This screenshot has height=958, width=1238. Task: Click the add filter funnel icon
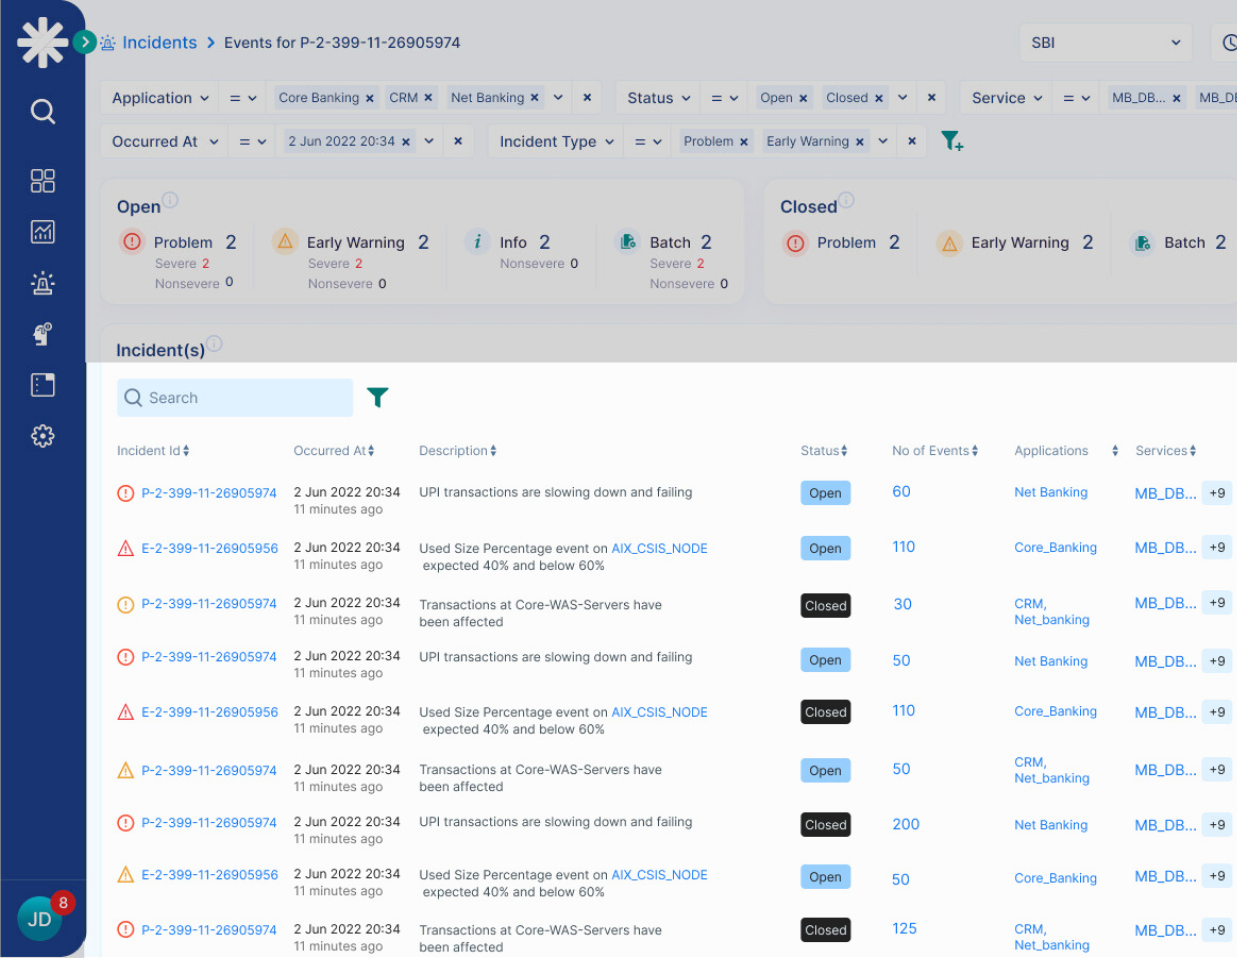[x=952, y=141]
